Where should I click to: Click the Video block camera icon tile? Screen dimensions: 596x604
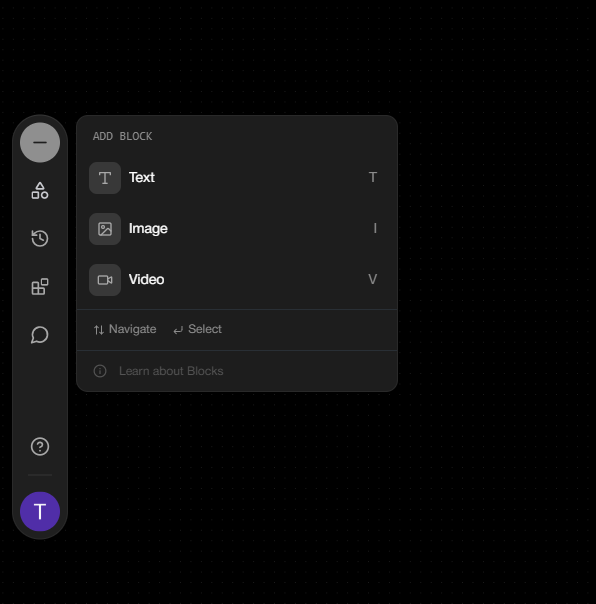[105, 280]
